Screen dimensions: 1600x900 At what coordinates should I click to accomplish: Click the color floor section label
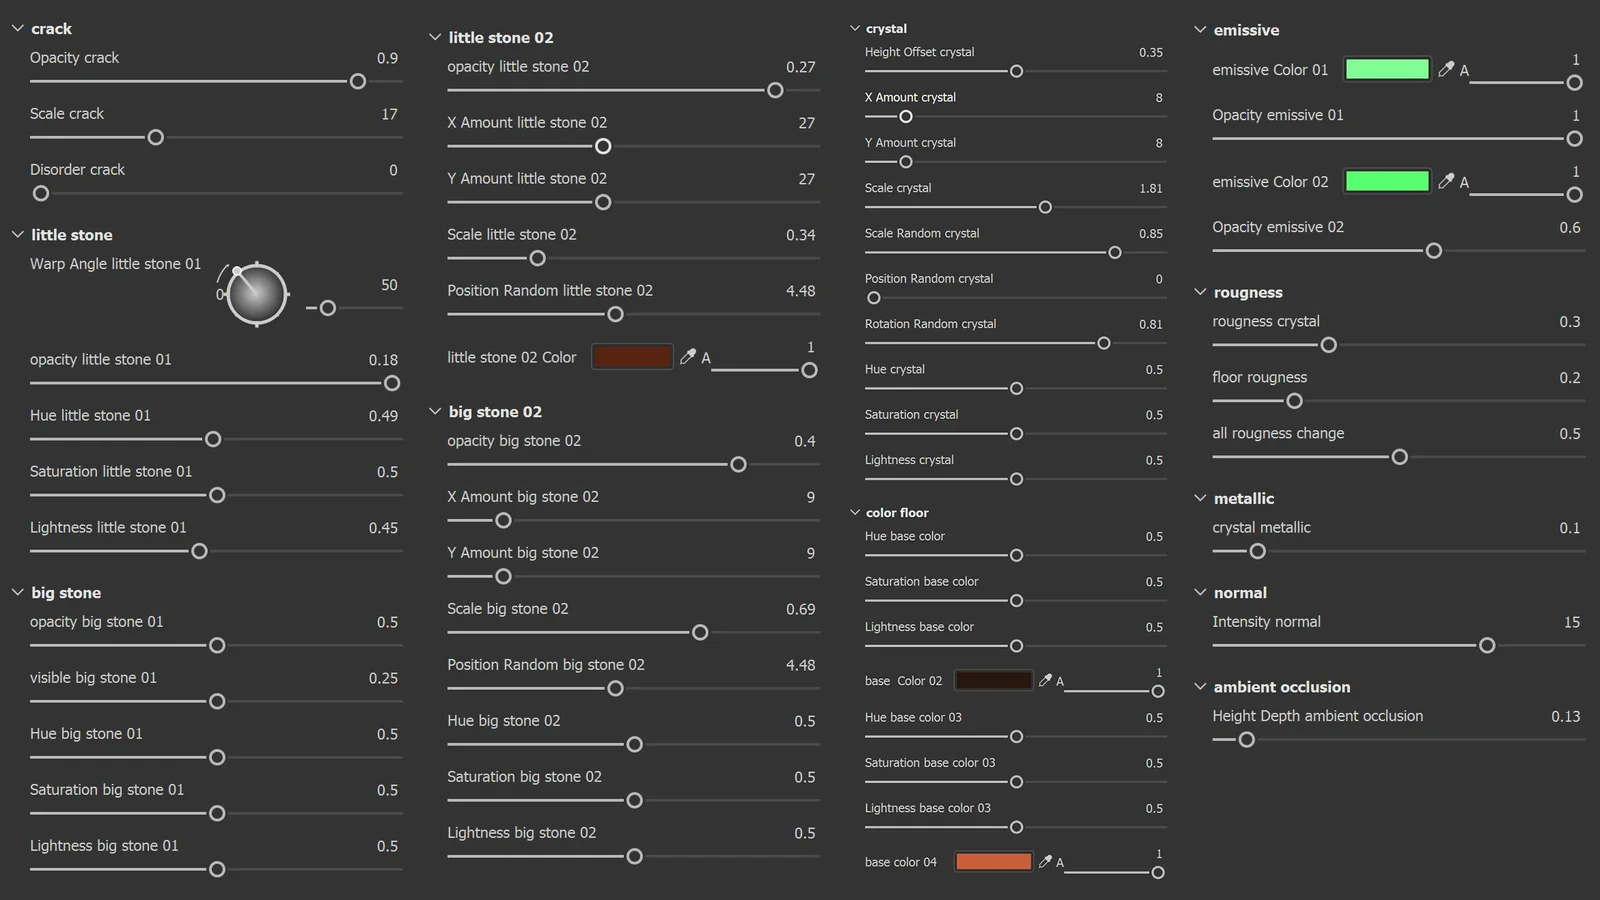(x=898, y=512)
